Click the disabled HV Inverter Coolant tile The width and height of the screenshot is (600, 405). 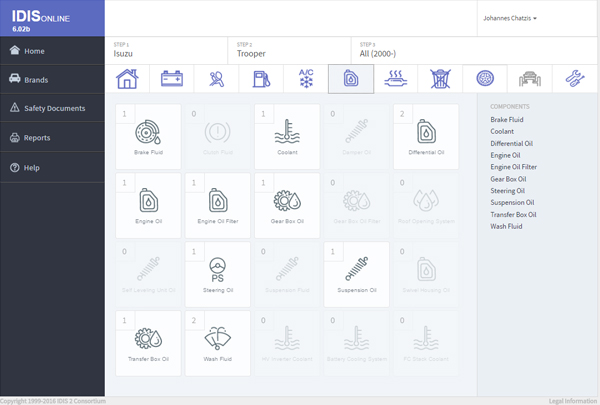(287, 343)
